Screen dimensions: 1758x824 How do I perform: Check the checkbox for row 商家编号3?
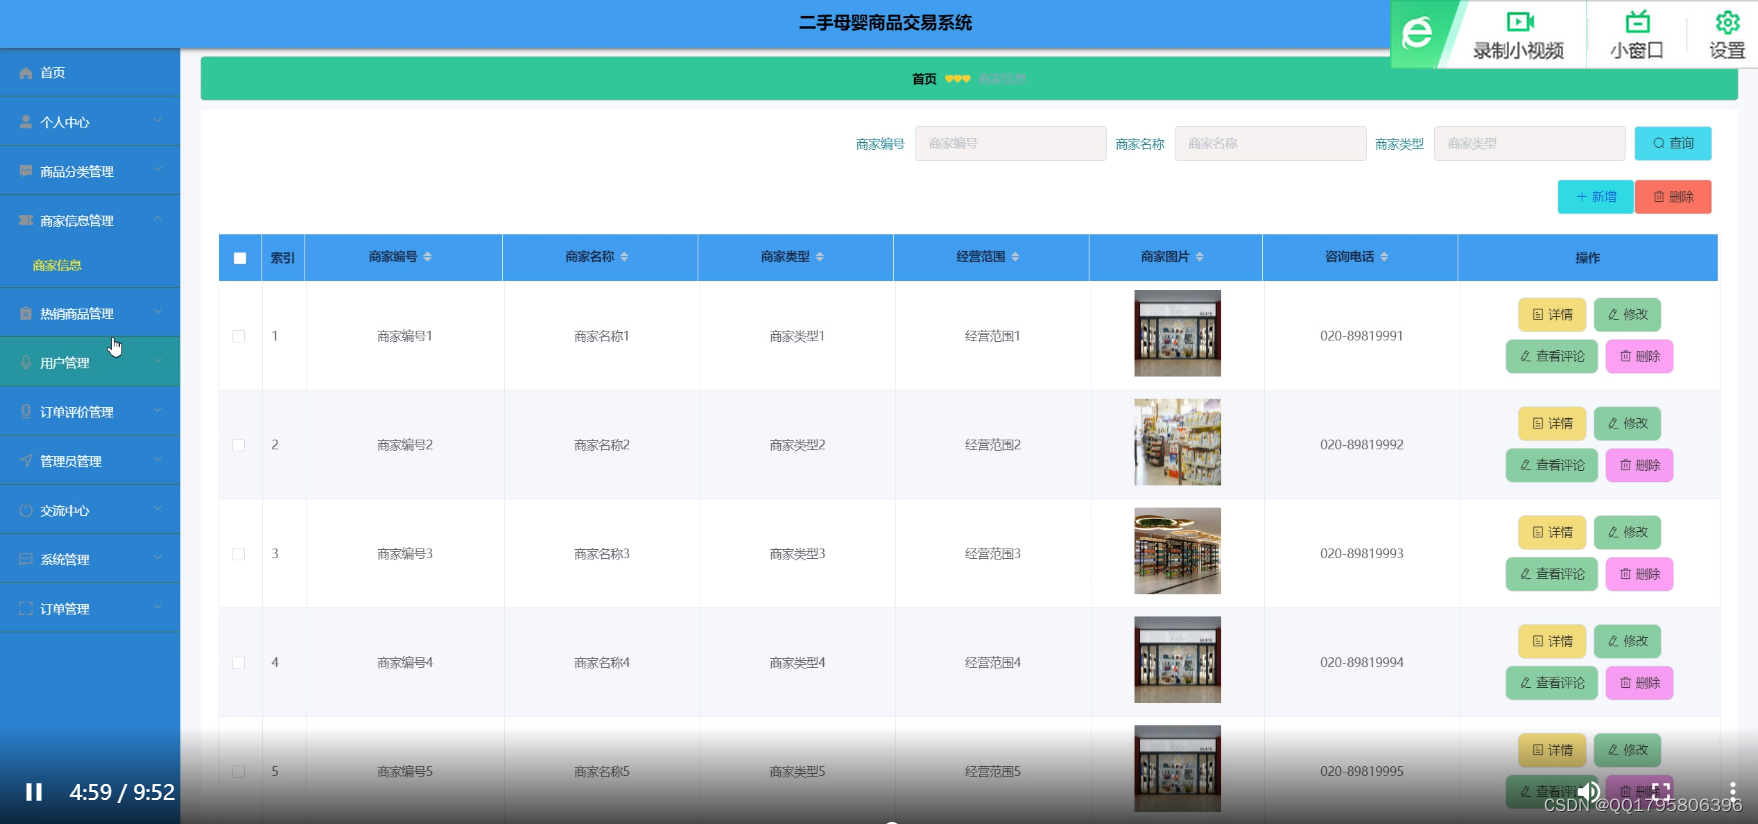pyautogui.click(x=239, y=554)
